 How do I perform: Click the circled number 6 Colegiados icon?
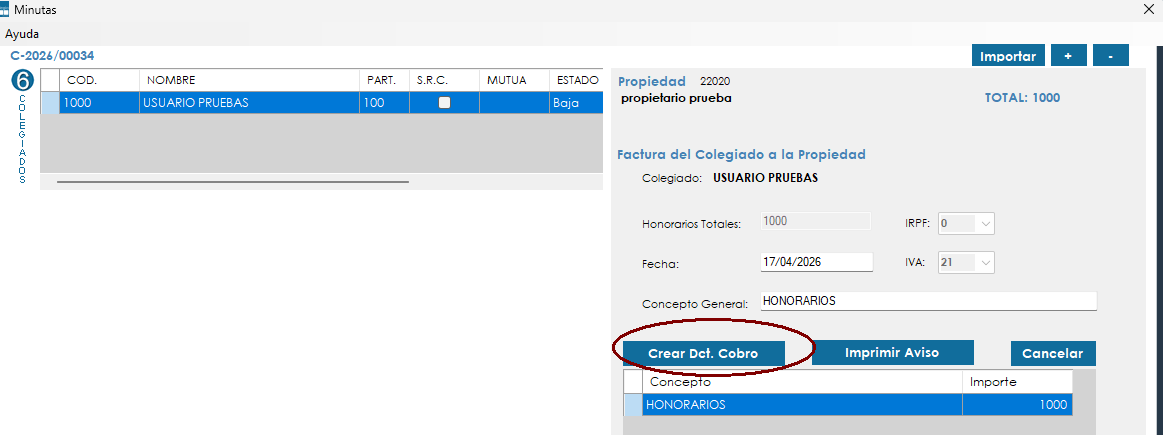point(22,81)
